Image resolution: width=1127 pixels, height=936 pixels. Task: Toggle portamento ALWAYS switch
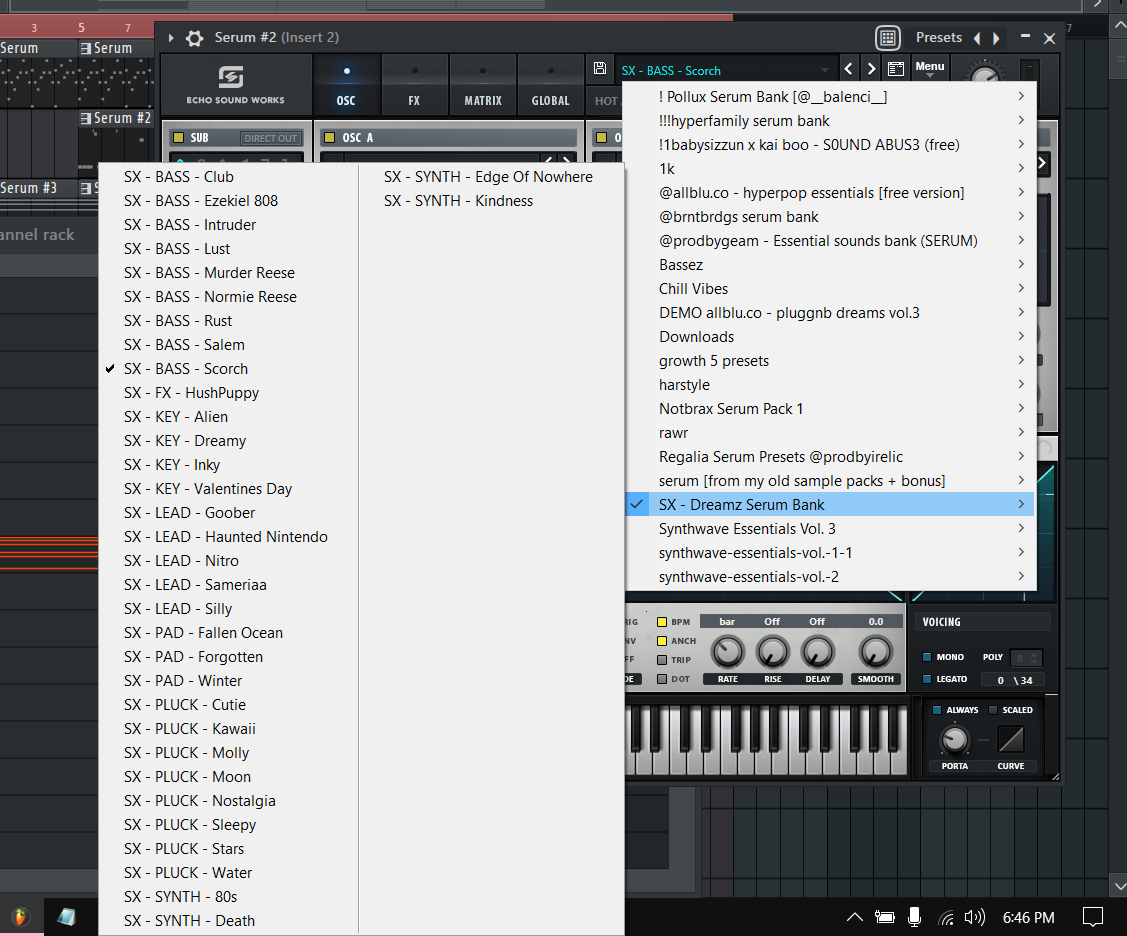937,710
